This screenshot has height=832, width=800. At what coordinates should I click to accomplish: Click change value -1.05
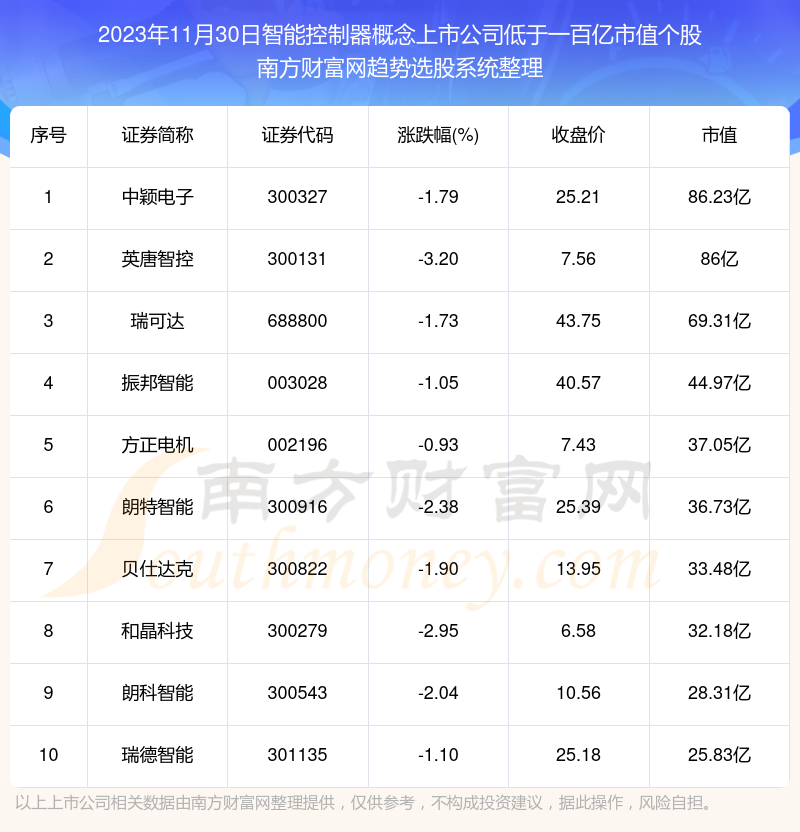pyautogui.click(x=438, y=384)
